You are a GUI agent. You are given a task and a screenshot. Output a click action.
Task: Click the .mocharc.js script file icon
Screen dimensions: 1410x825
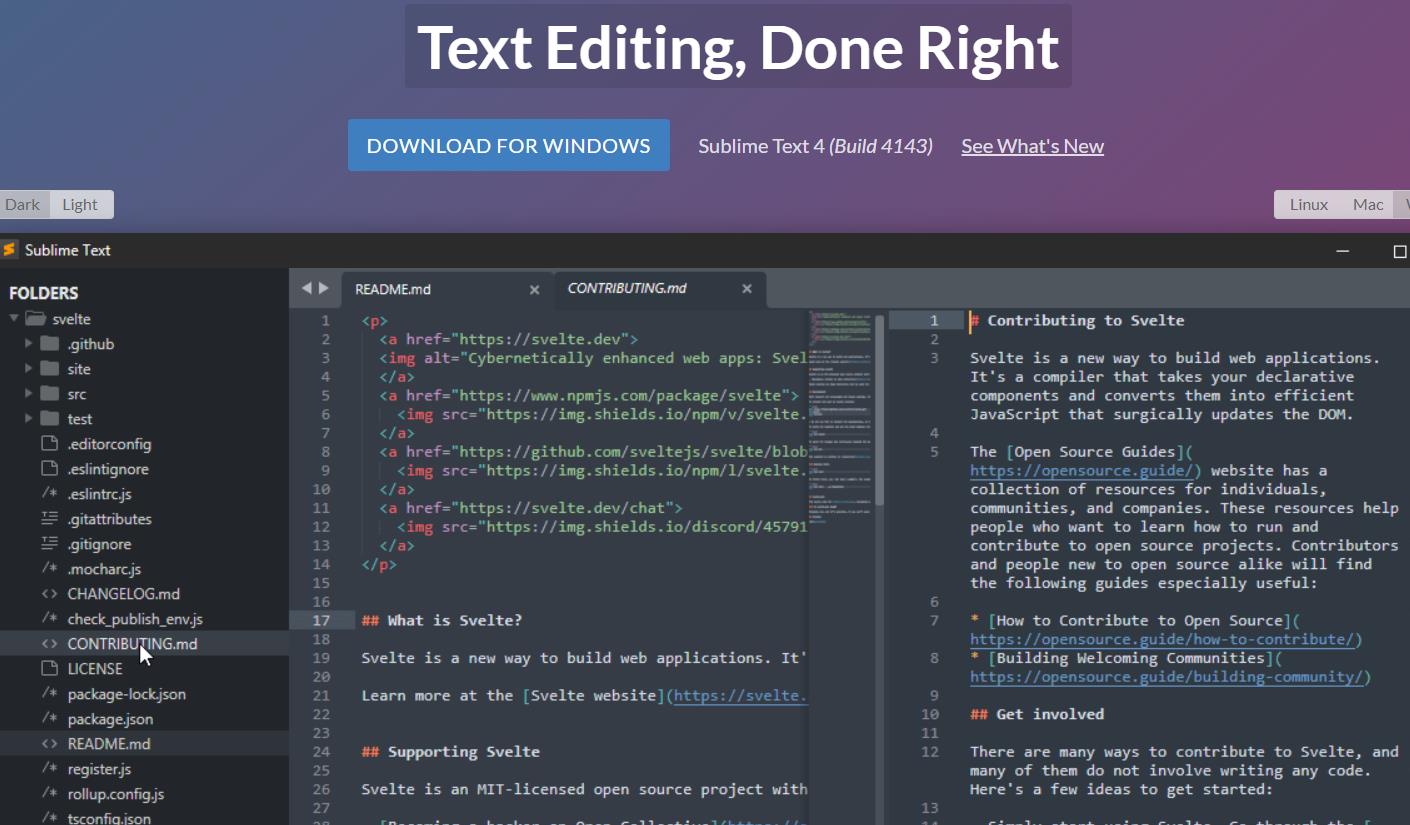click(x=50, y=569)
